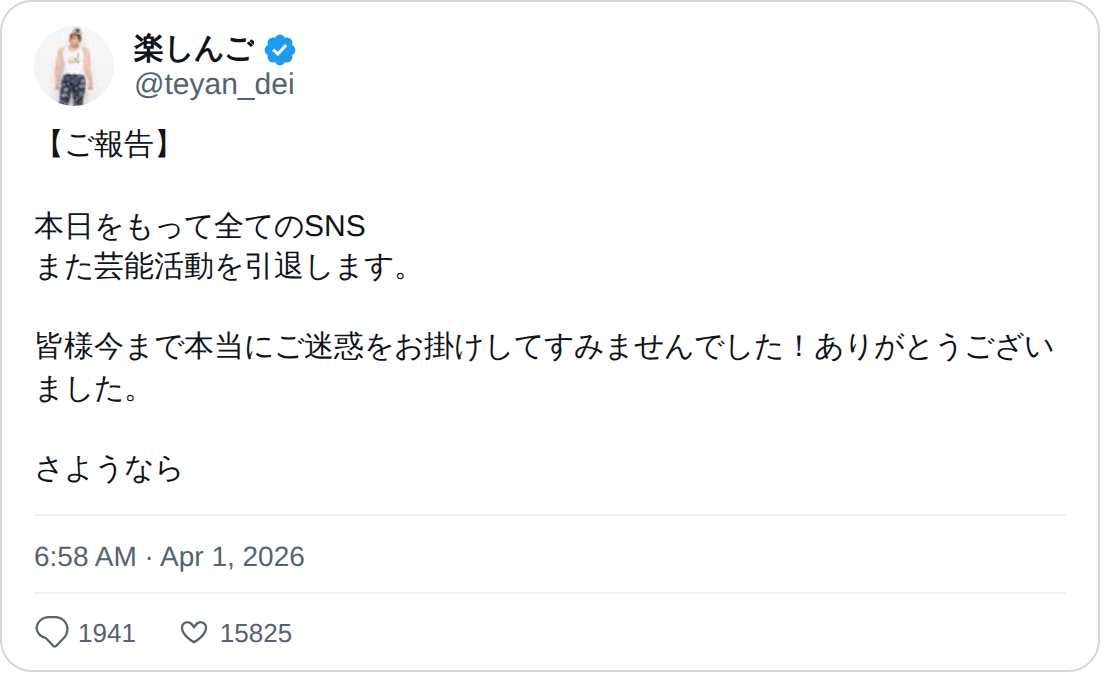The image size is (1108, 680).
Task: Open the 楽しんご profile avatar
Action: [74, 66]
